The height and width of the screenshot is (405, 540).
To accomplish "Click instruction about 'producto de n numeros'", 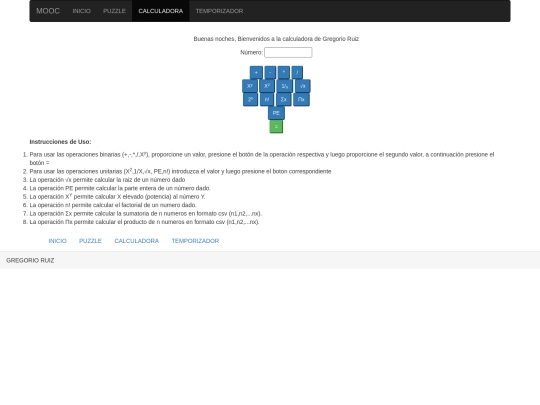I will coord(144,222).
